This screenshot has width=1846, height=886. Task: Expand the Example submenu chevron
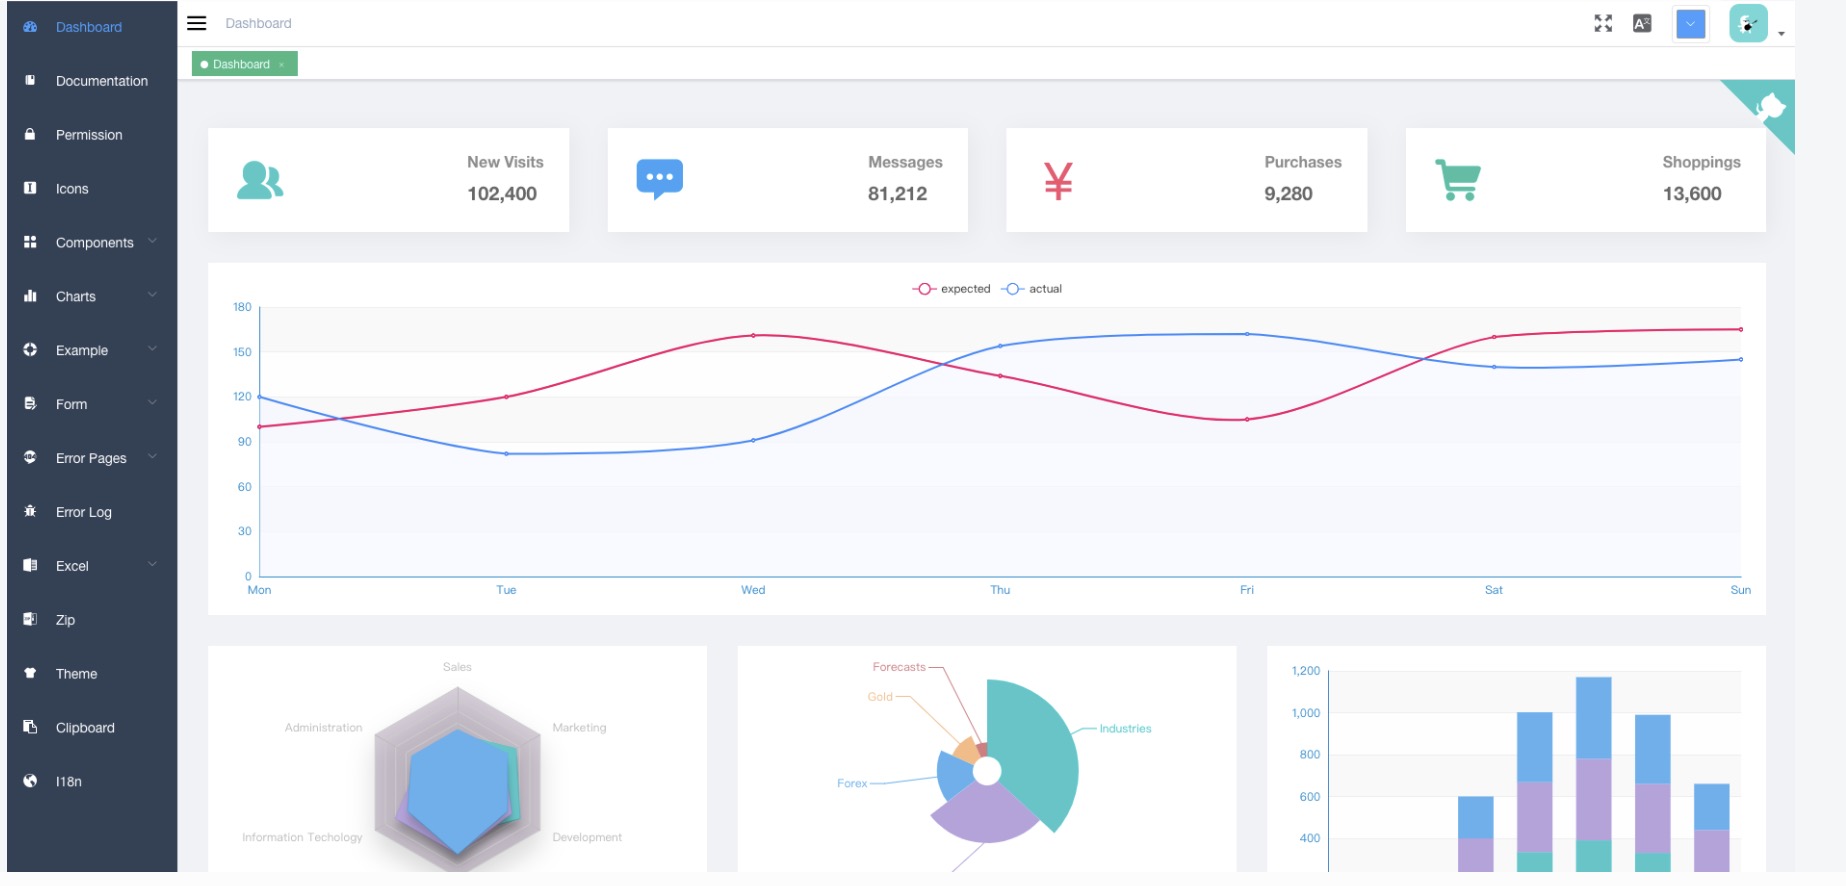point(153,349)
